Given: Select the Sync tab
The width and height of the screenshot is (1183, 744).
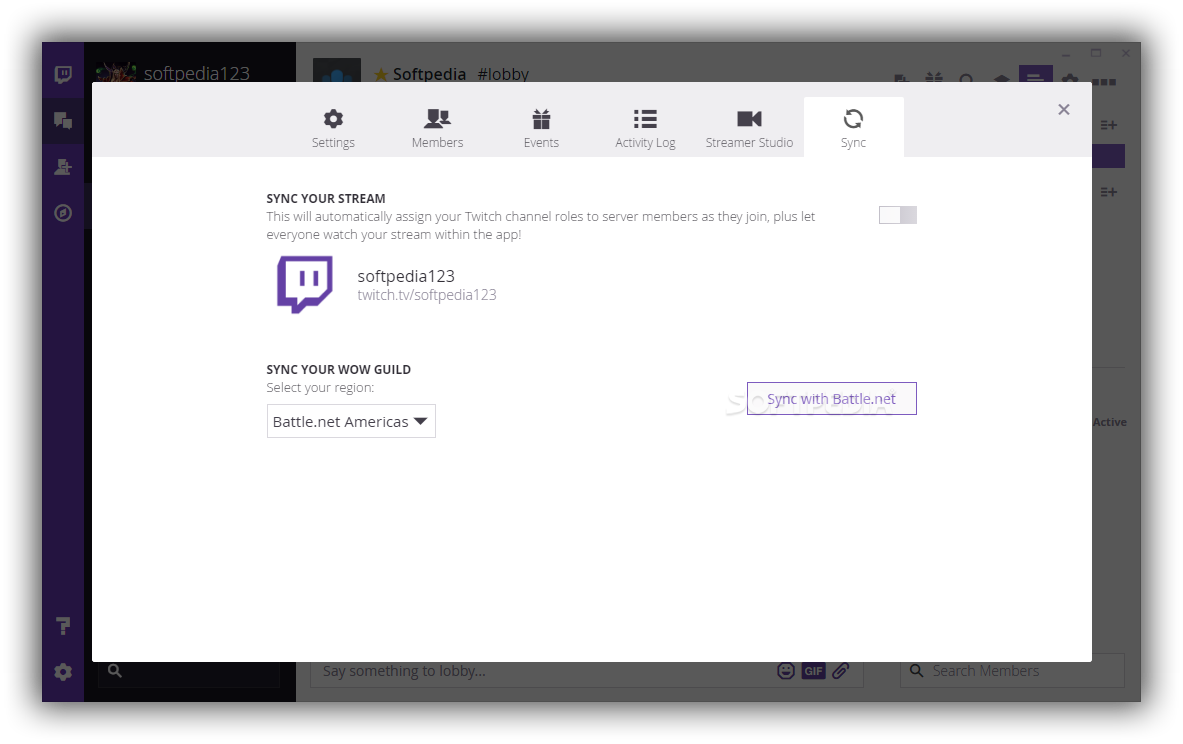Looking at the screenshot, I should [853, 128].
